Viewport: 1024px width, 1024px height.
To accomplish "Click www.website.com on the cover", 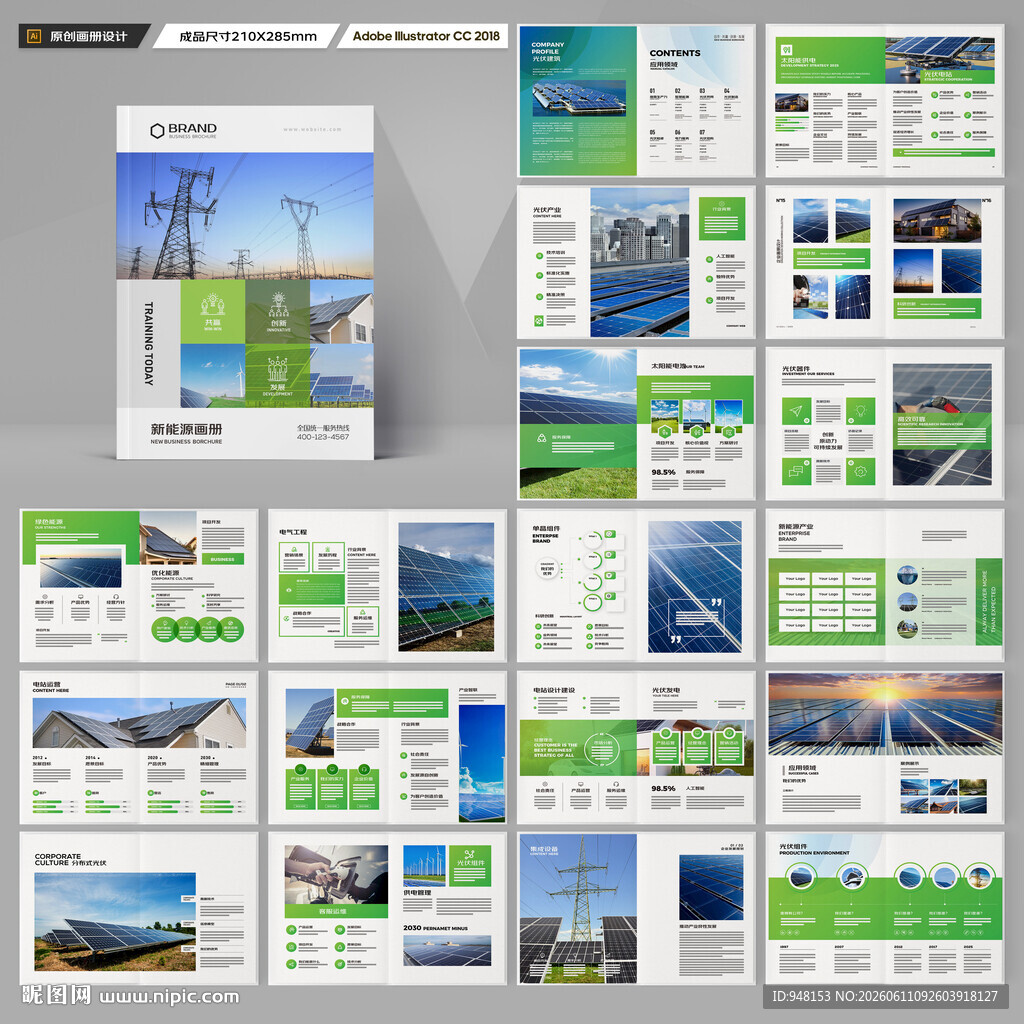I will [312, 129].
